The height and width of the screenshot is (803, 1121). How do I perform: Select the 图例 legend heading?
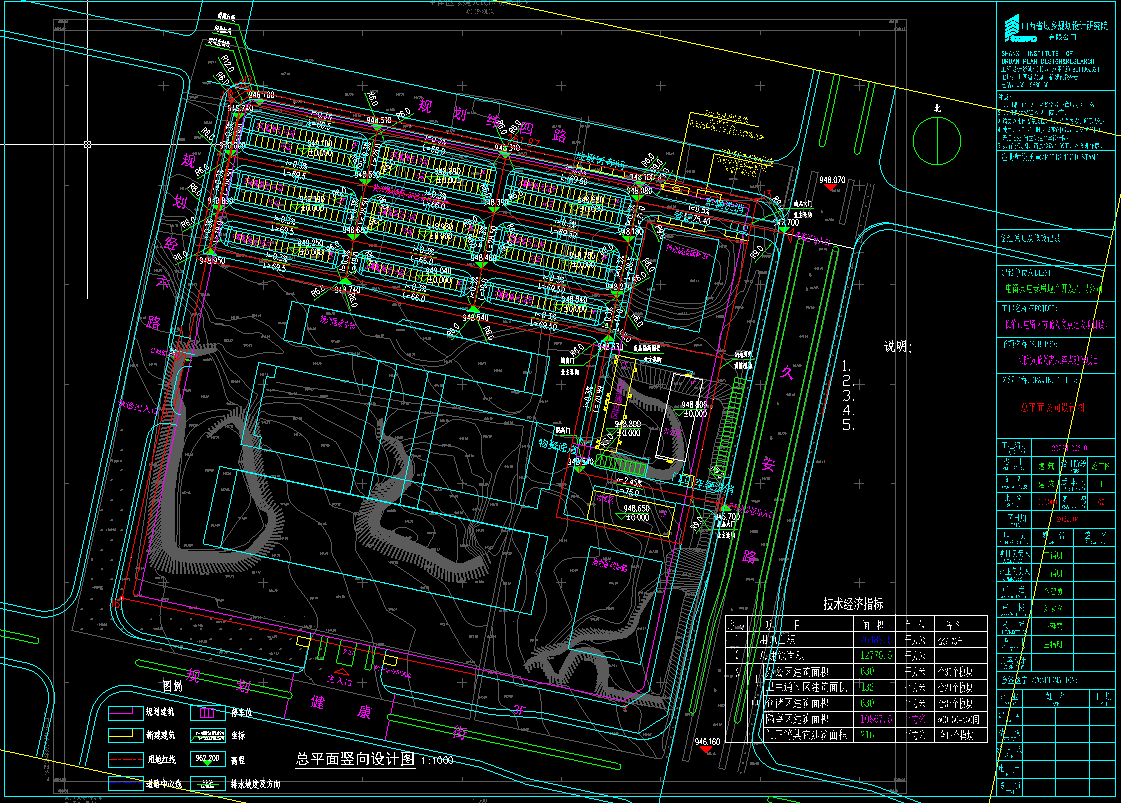[174, 688]
